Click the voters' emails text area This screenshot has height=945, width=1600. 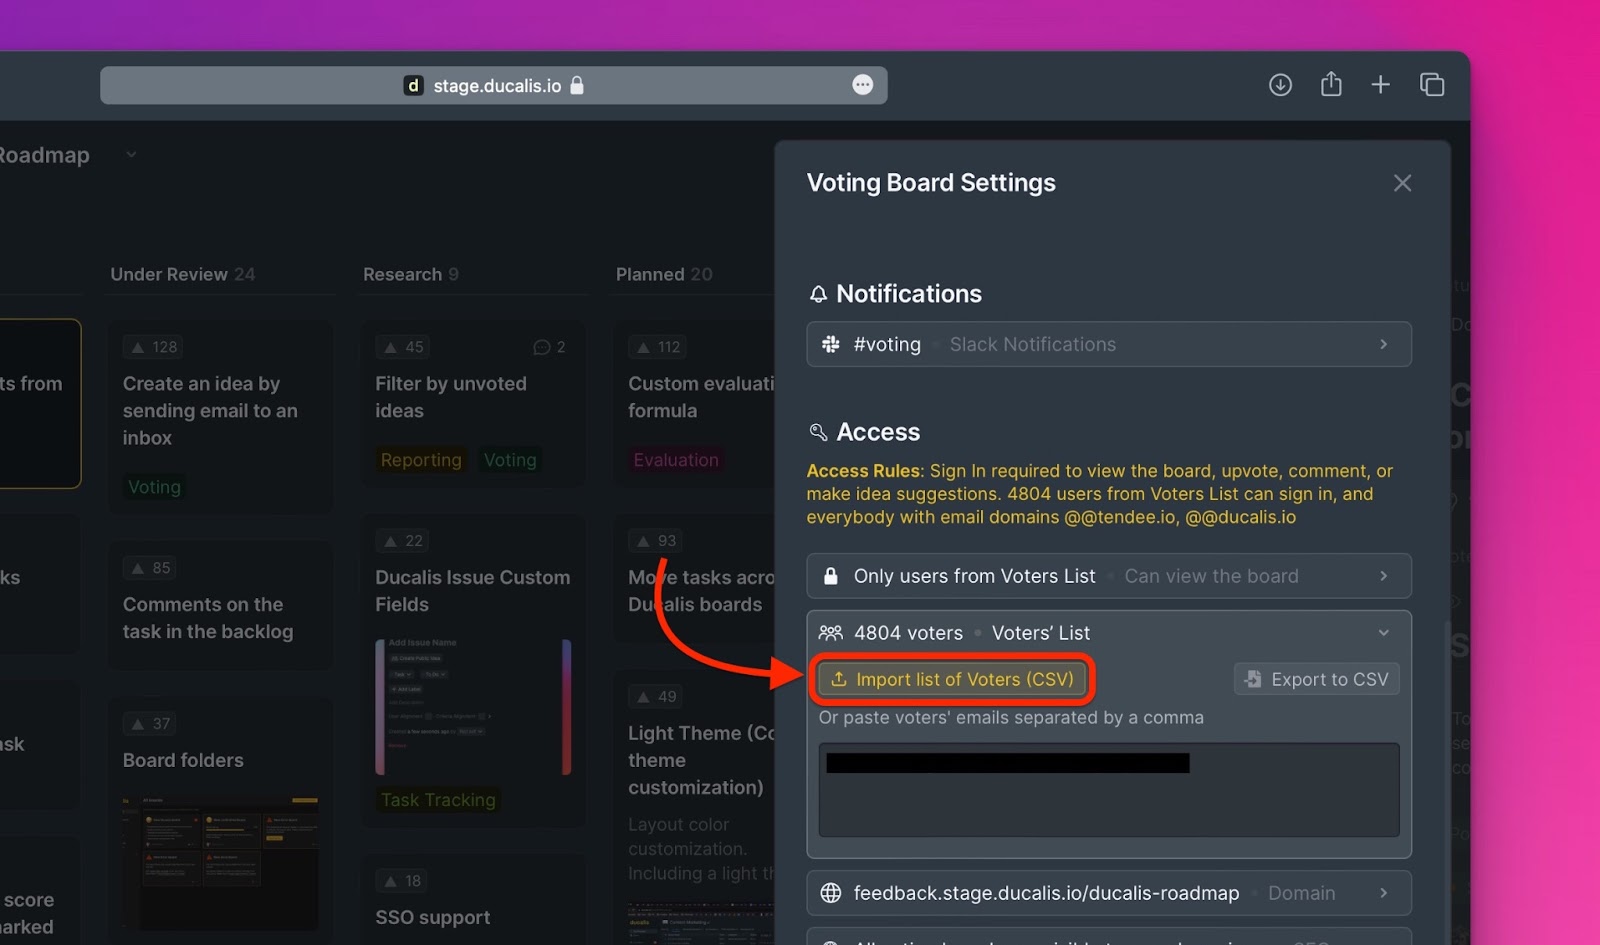tap(1109, 790)
